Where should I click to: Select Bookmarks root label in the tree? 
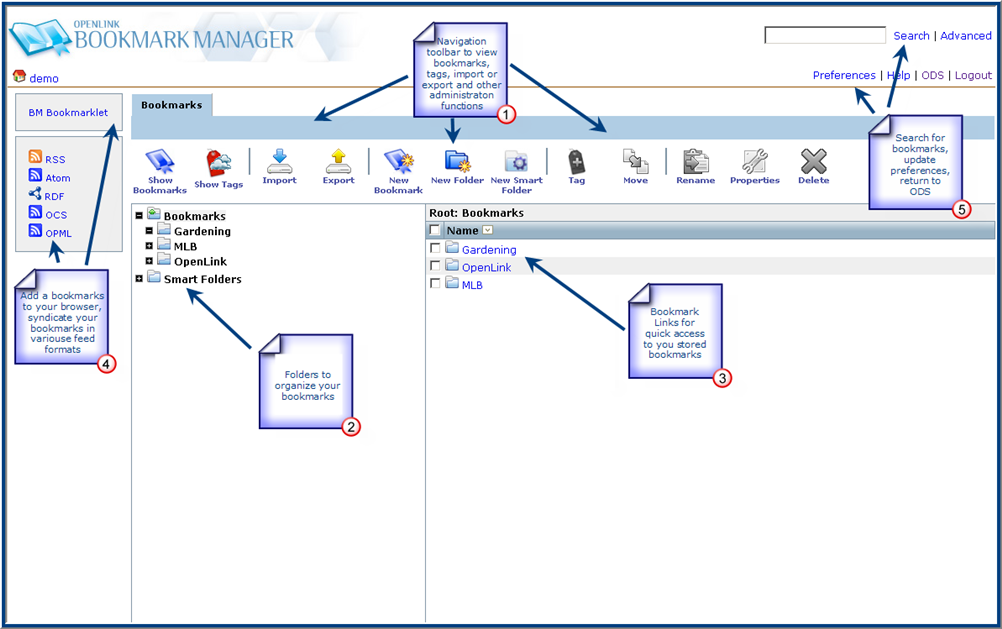click(x=194, y=216)
